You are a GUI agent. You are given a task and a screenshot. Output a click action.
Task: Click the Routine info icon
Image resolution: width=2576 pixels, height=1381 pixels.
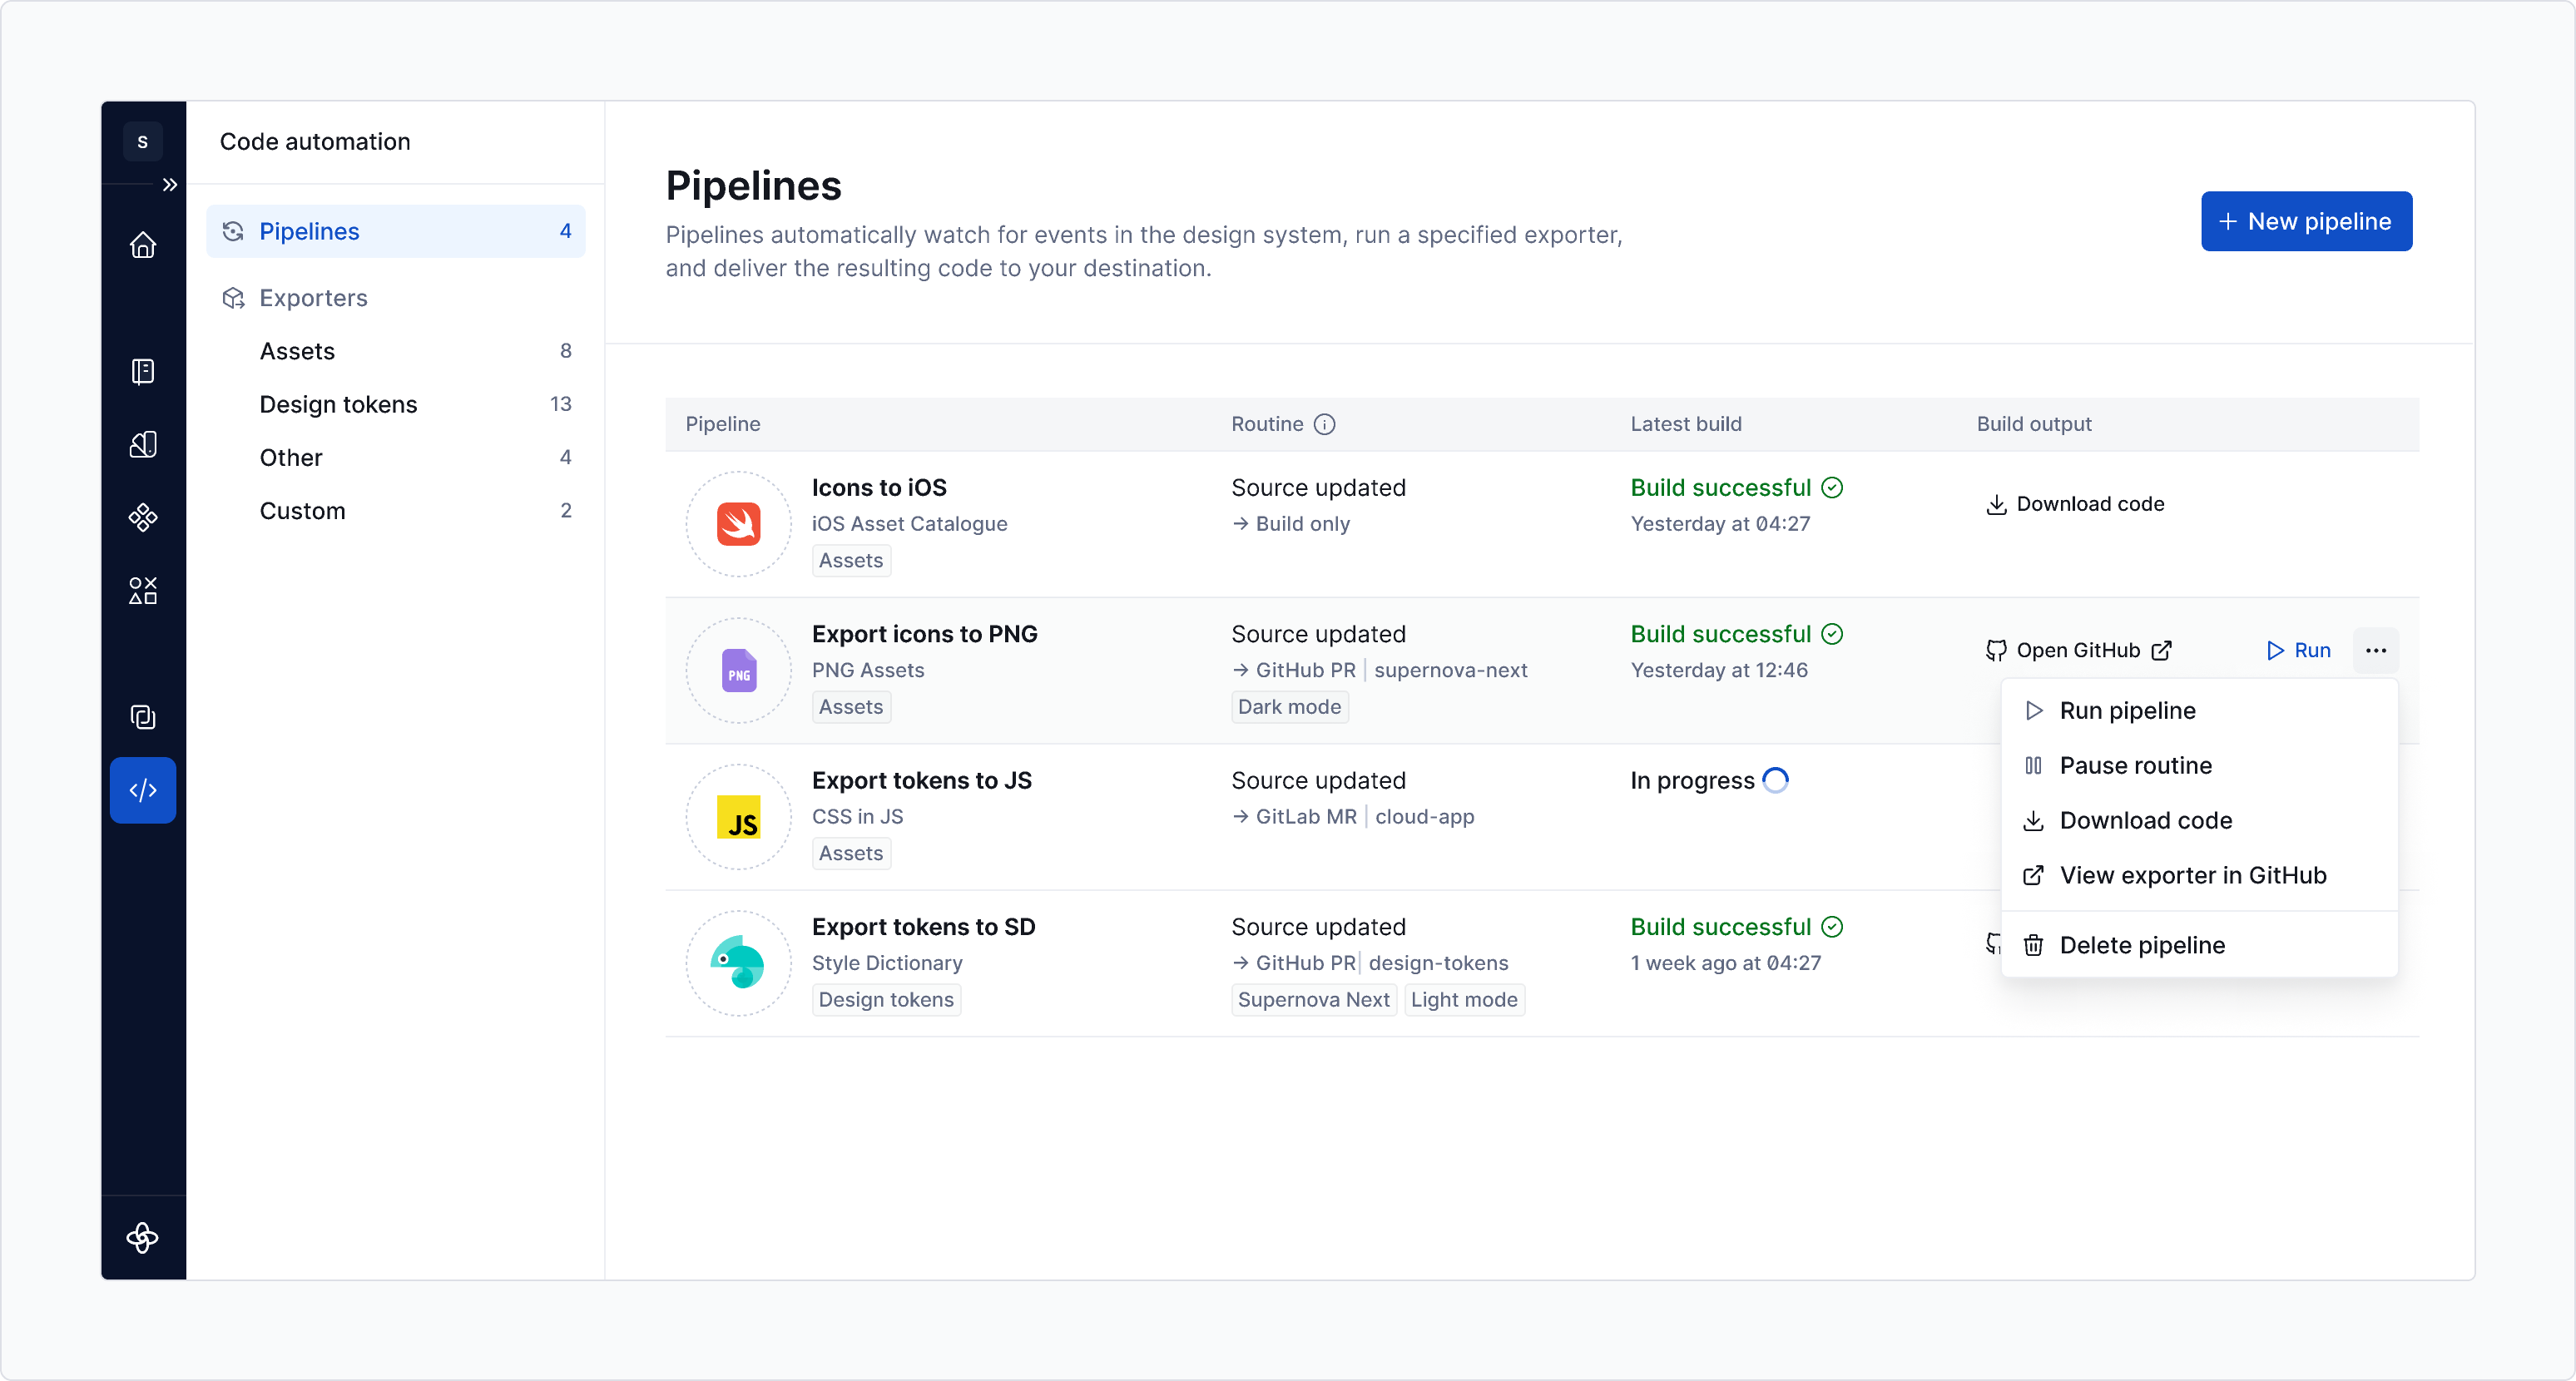coord(1325,424)
